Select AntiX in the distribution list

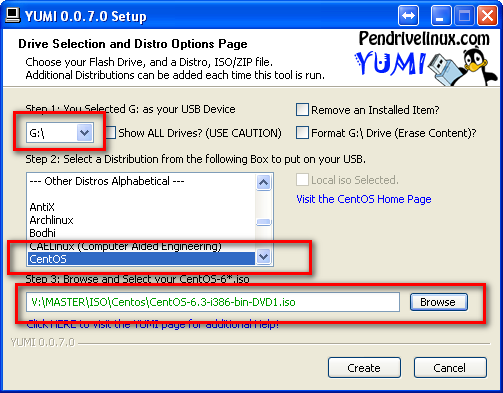[141, 207]
